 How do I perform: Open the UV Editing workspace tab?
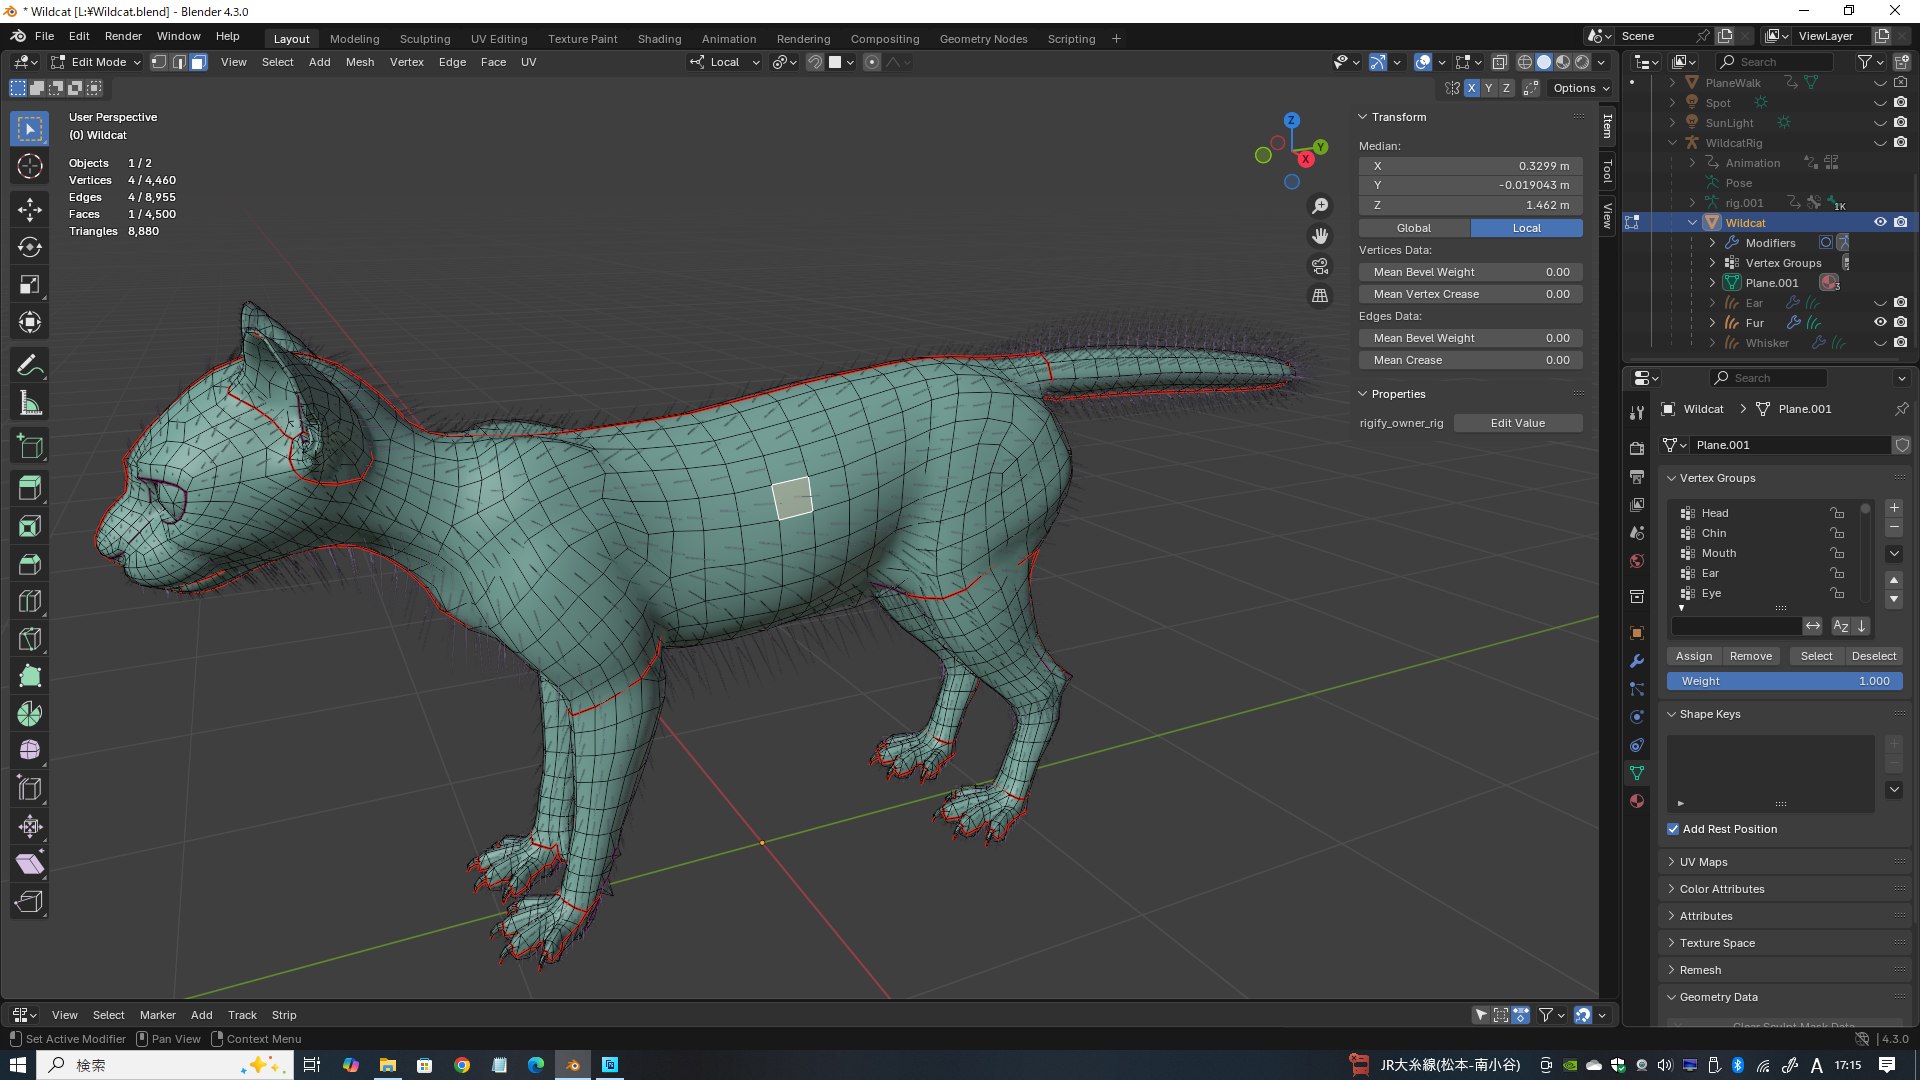pos(499,39)
